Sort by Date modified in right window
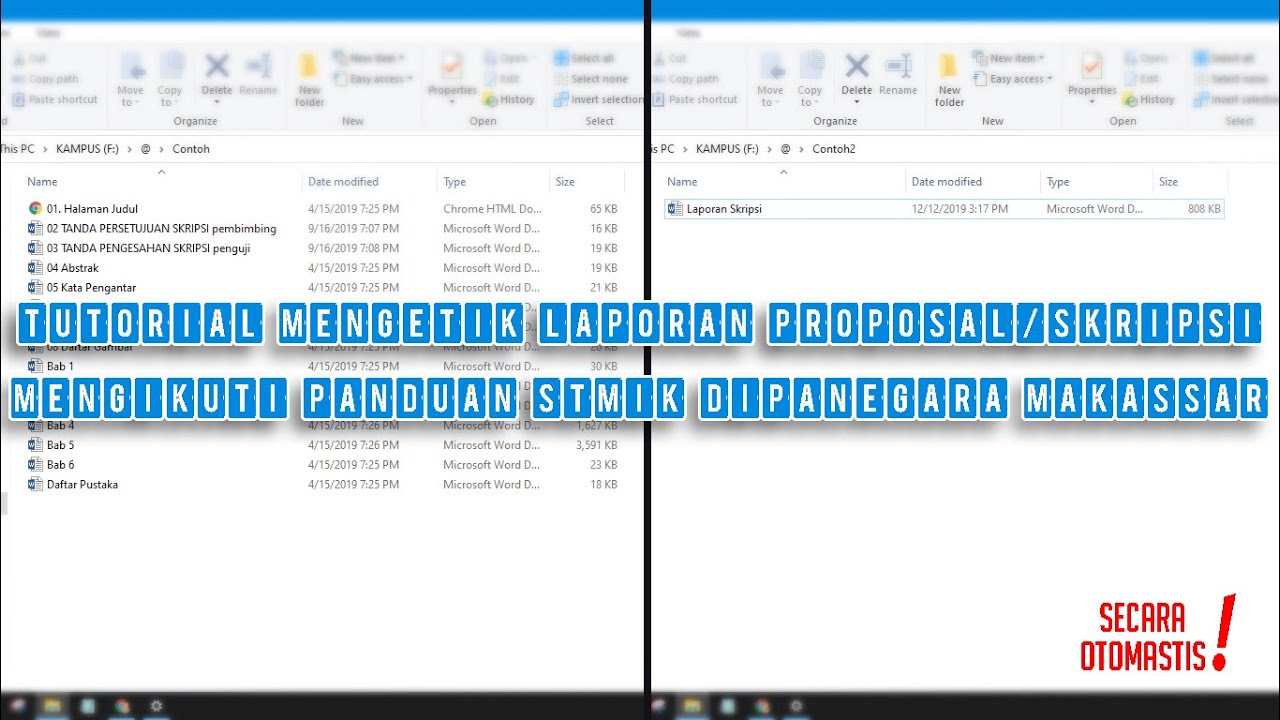The height and width of the screenshot is (720, 1280). point(946,182)
